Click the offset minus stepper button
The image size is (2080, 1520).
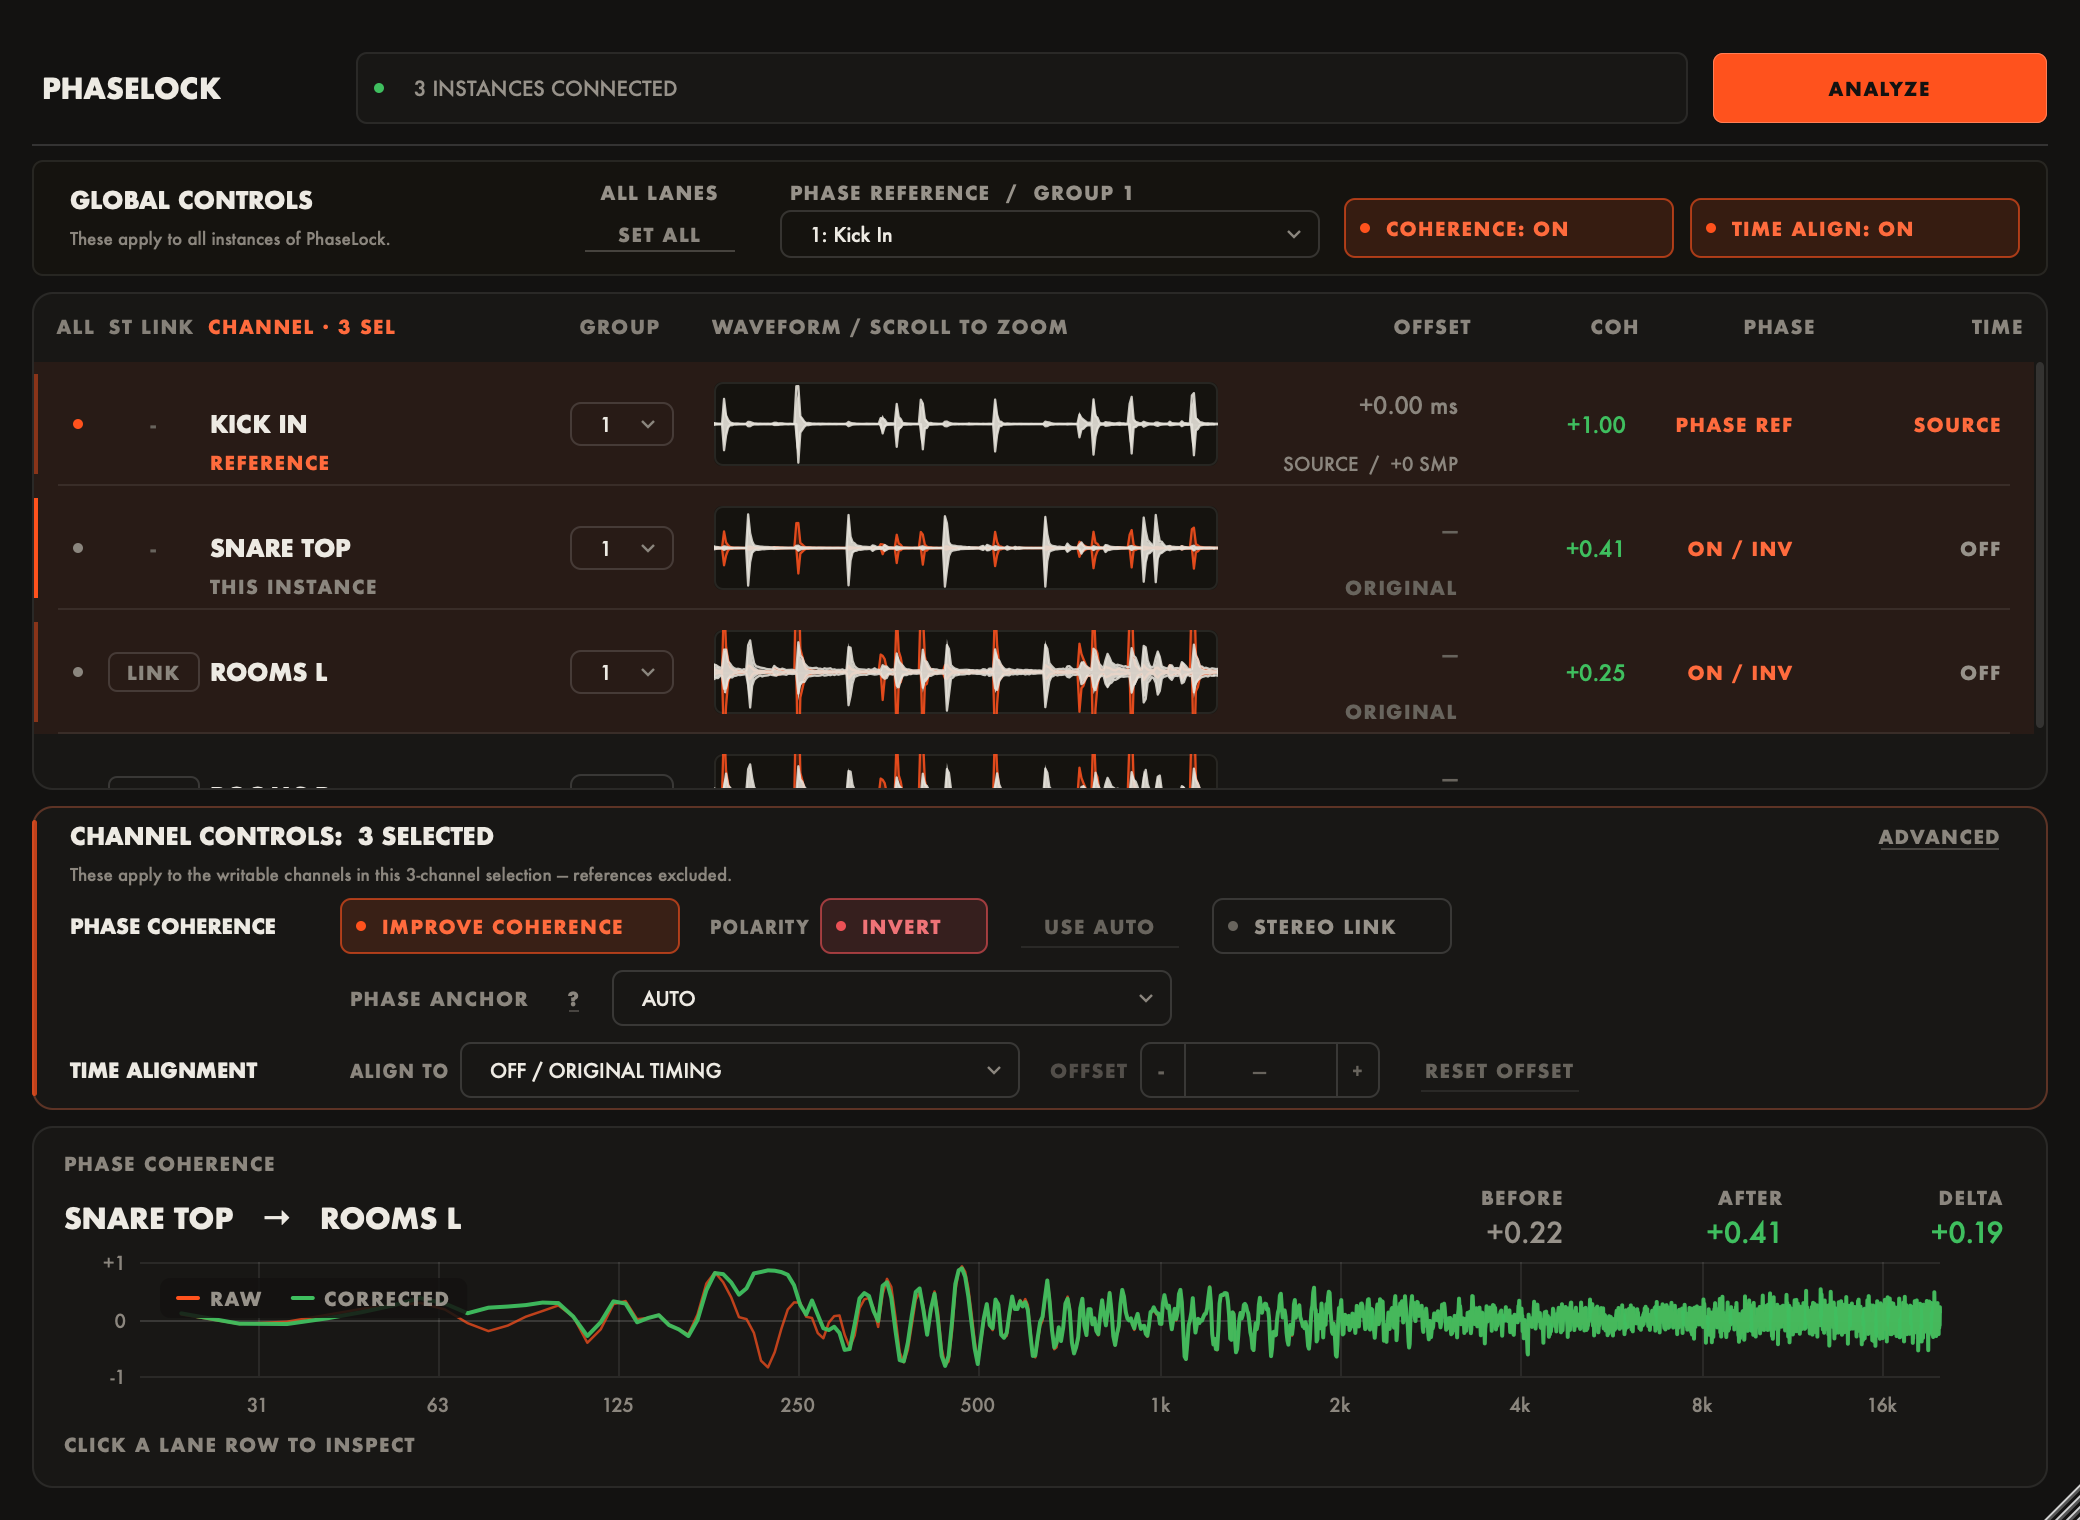click(x=1162, y=1070)
